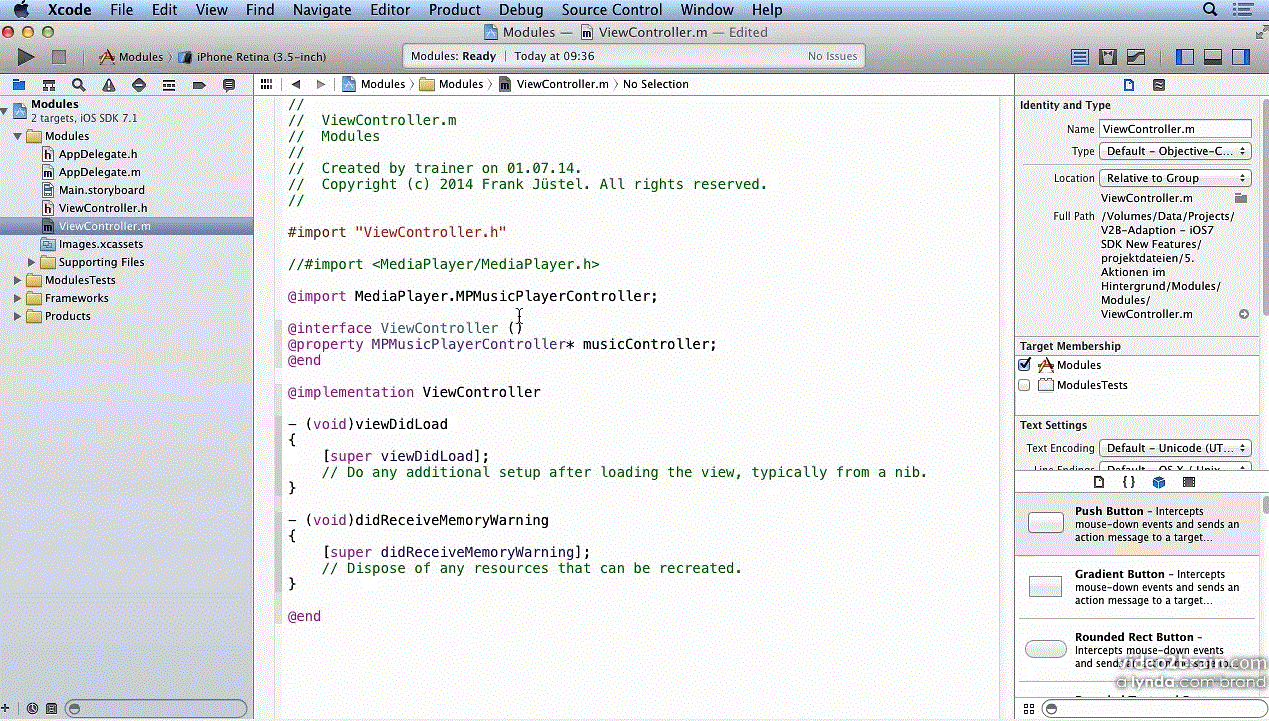This screenshot has width=1269, height=721.
Task: Reveal full path in Finder arrow
Action: (x=1244, y=314)
